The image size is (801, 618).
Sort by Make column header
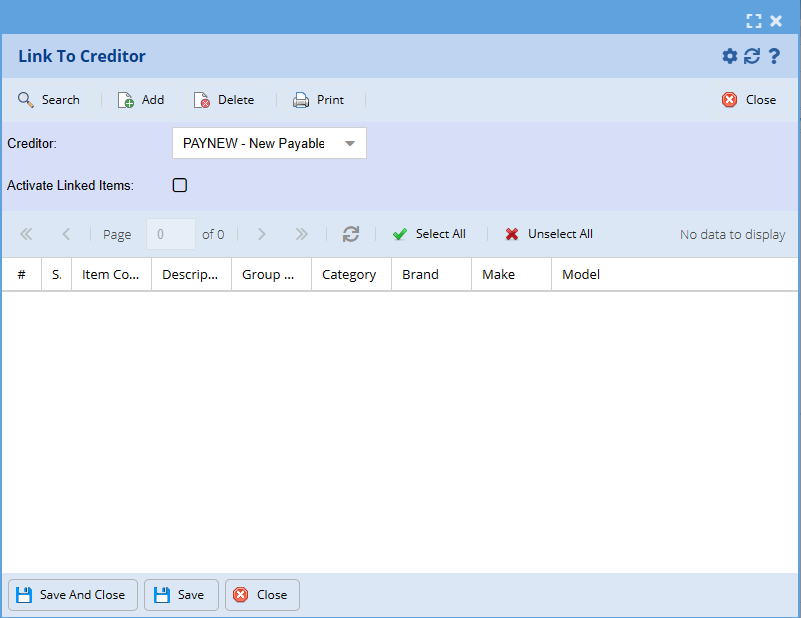[511, 275]
